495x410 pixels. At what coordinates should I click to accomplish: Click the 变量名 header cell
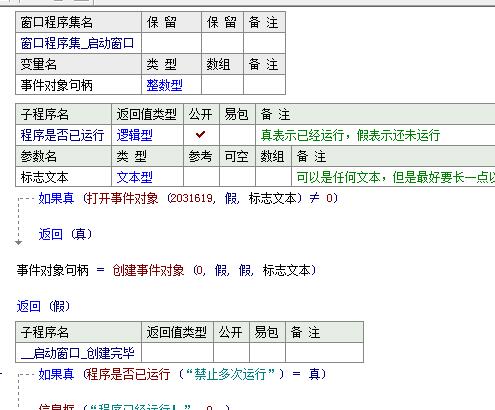pyautogui.click(x=78, y=64)
